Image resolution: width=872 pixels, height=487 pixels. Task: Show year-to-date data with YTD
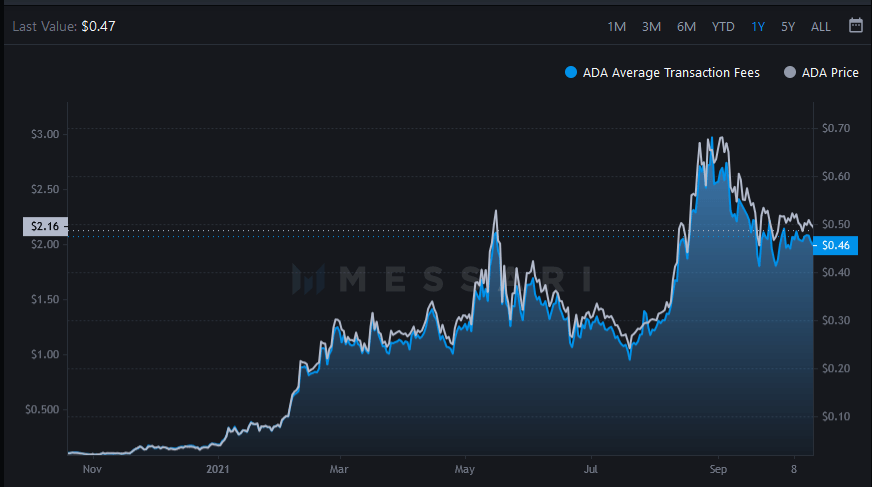click(723, 26)
